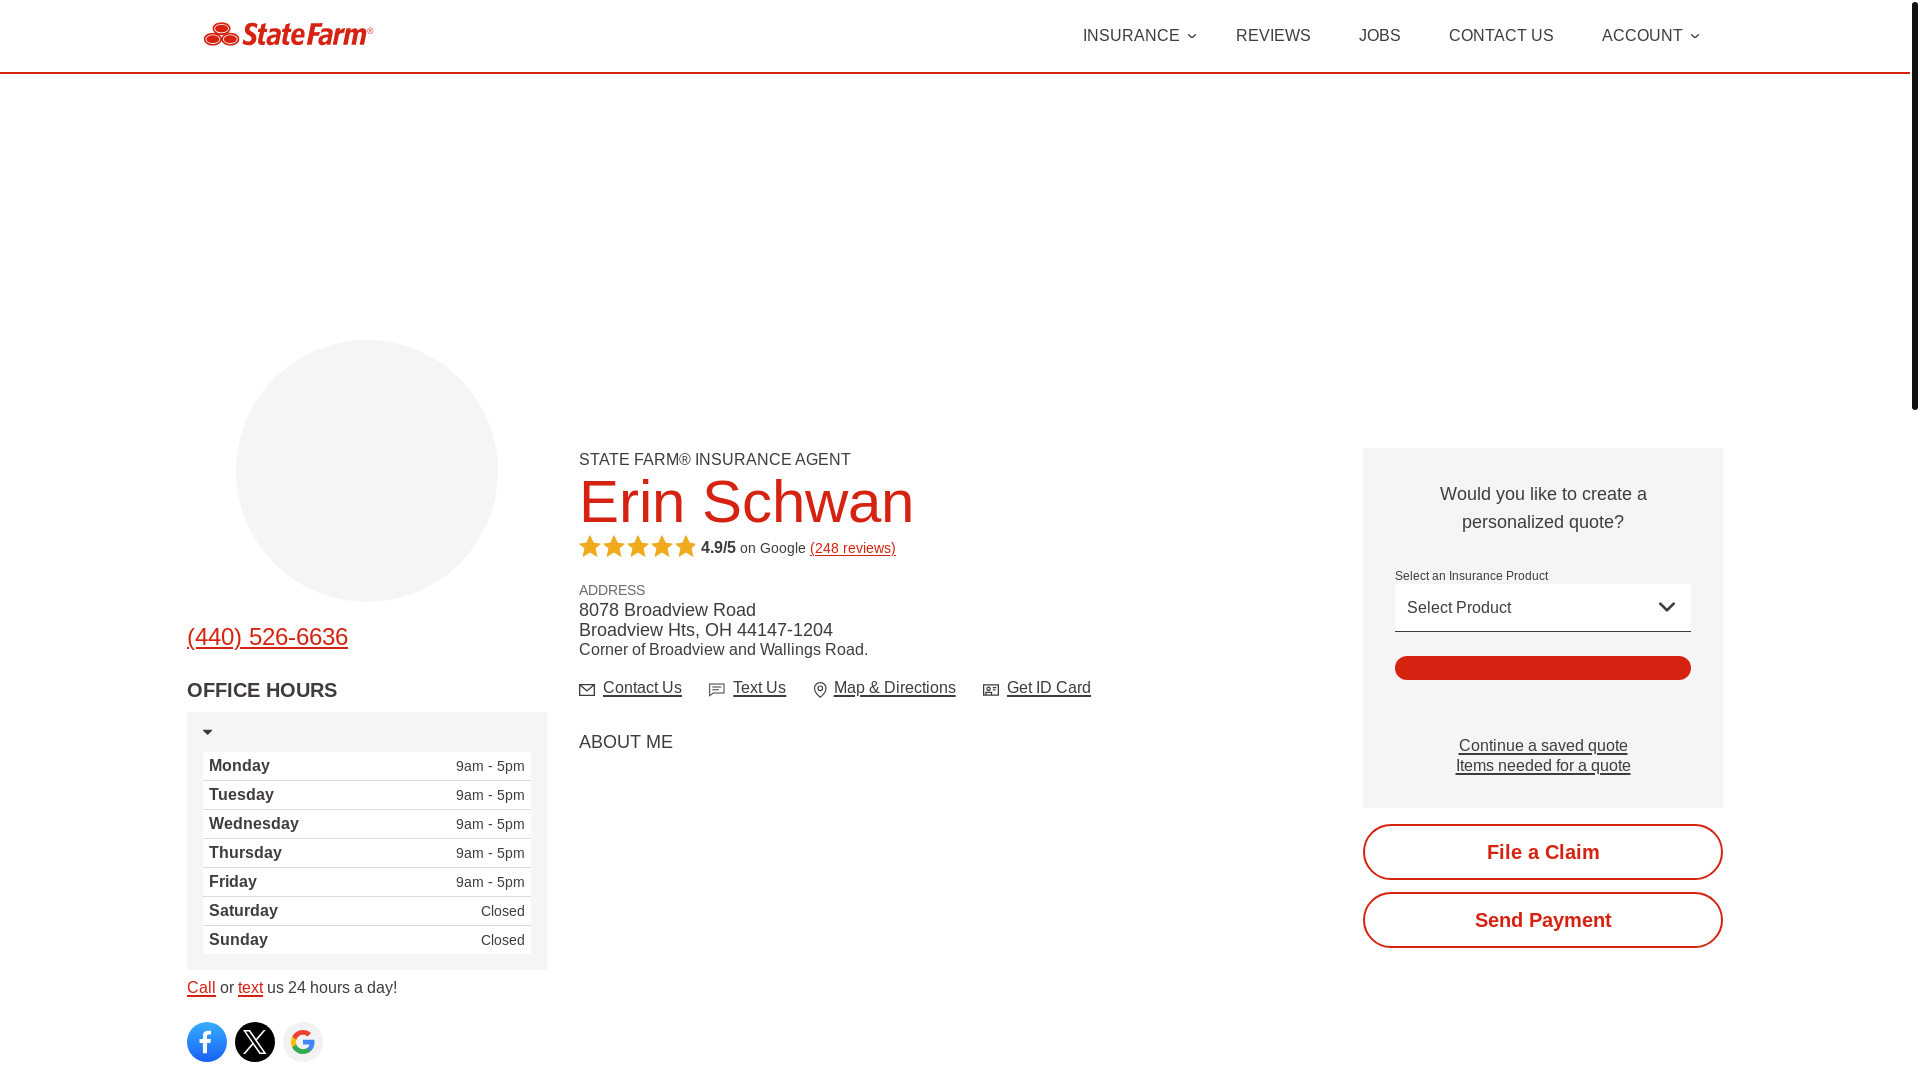Click the Contact Us link under the address
The width and height of the screenshot is (1920, 1080).
tap(642, 688)
